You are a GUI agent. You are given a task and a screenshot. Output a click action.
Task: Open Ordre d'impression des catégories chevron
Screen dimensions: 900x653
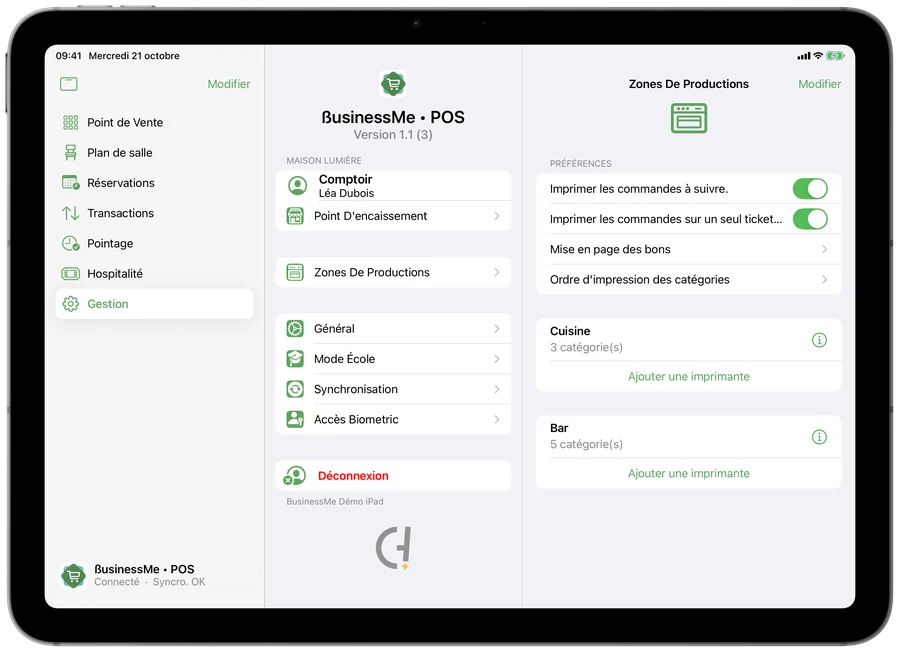824,280
